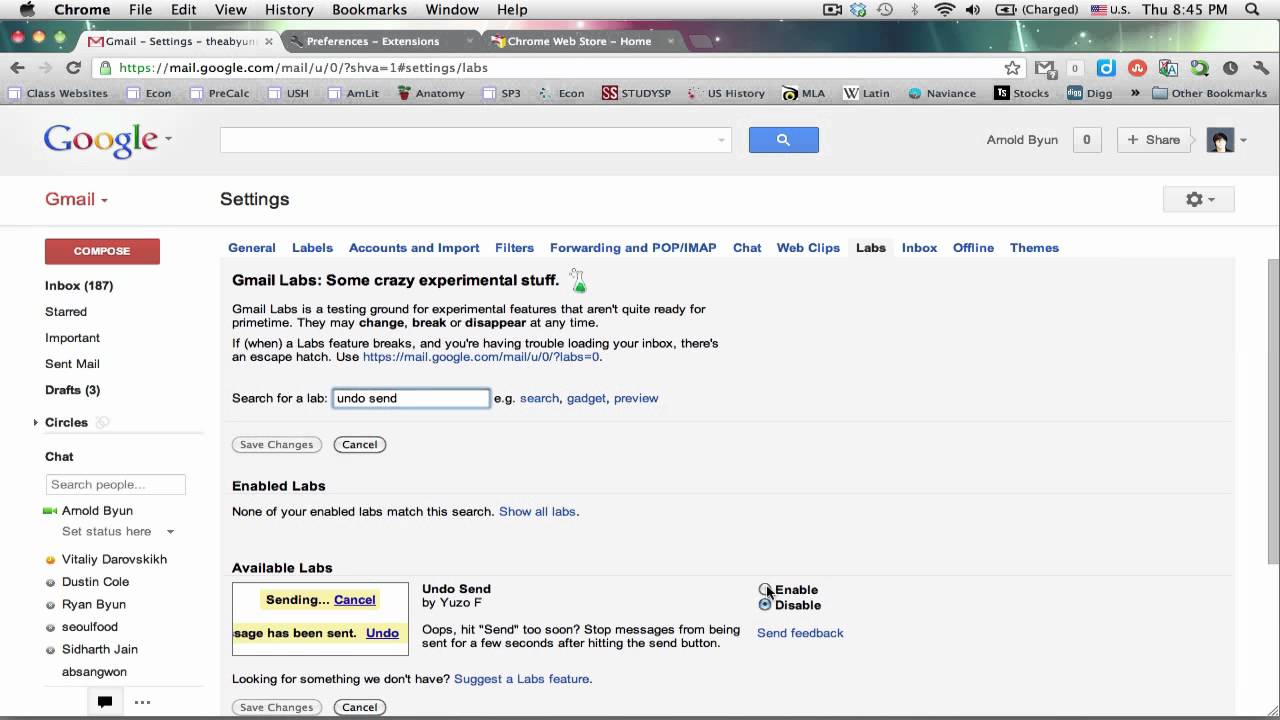Screen dimensions: 1280x720
Task: Click the top Save Changes button
Action: (x=277, y=445)
